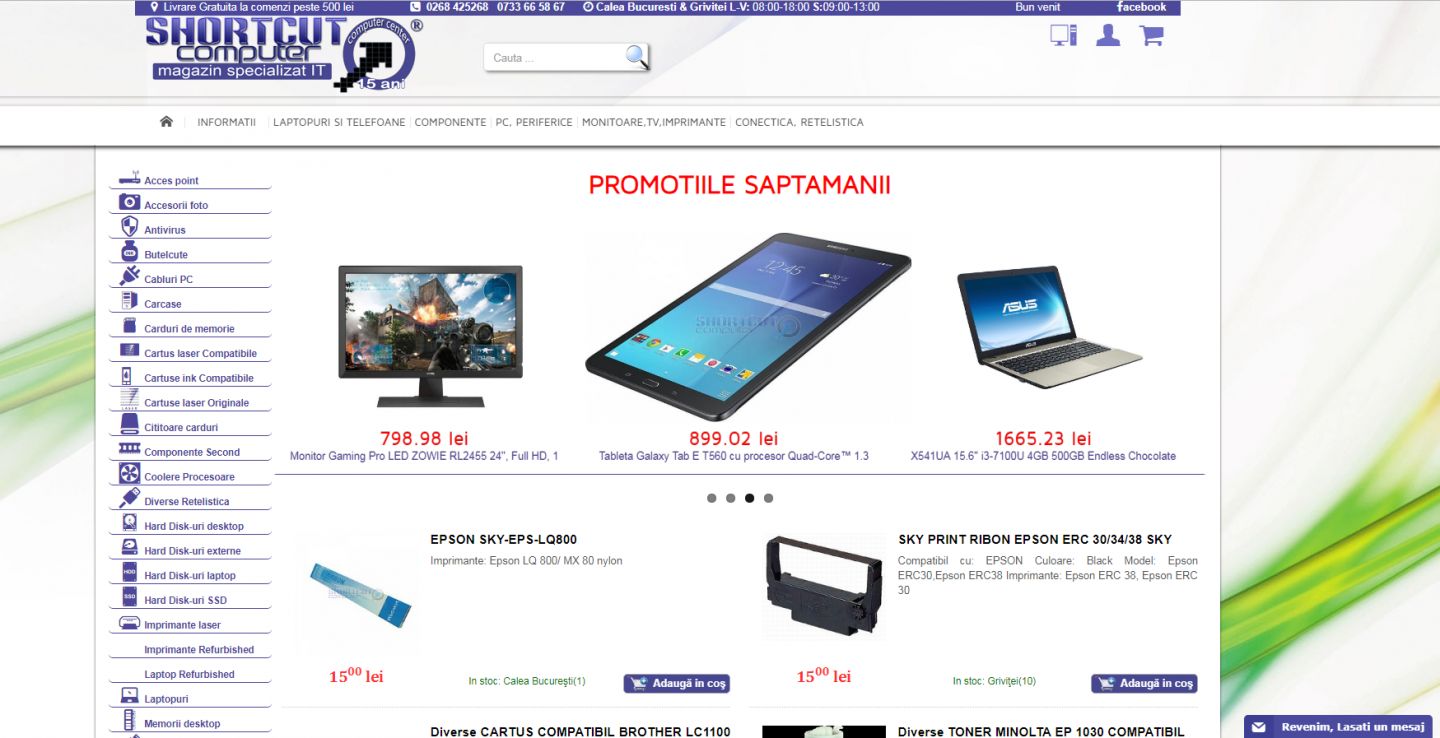Click the Hard Disk-uri SSD icon
Viewport: 1440px width, 738px height.
129,597
